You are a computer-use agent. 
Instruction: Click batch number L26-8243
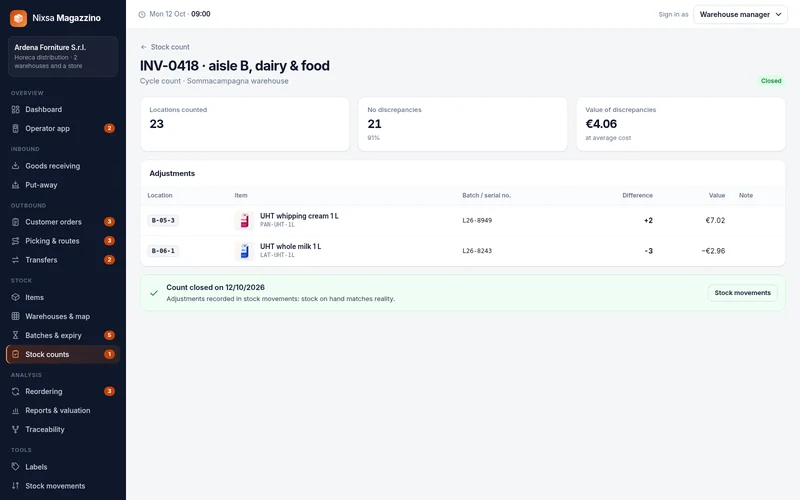477,251
